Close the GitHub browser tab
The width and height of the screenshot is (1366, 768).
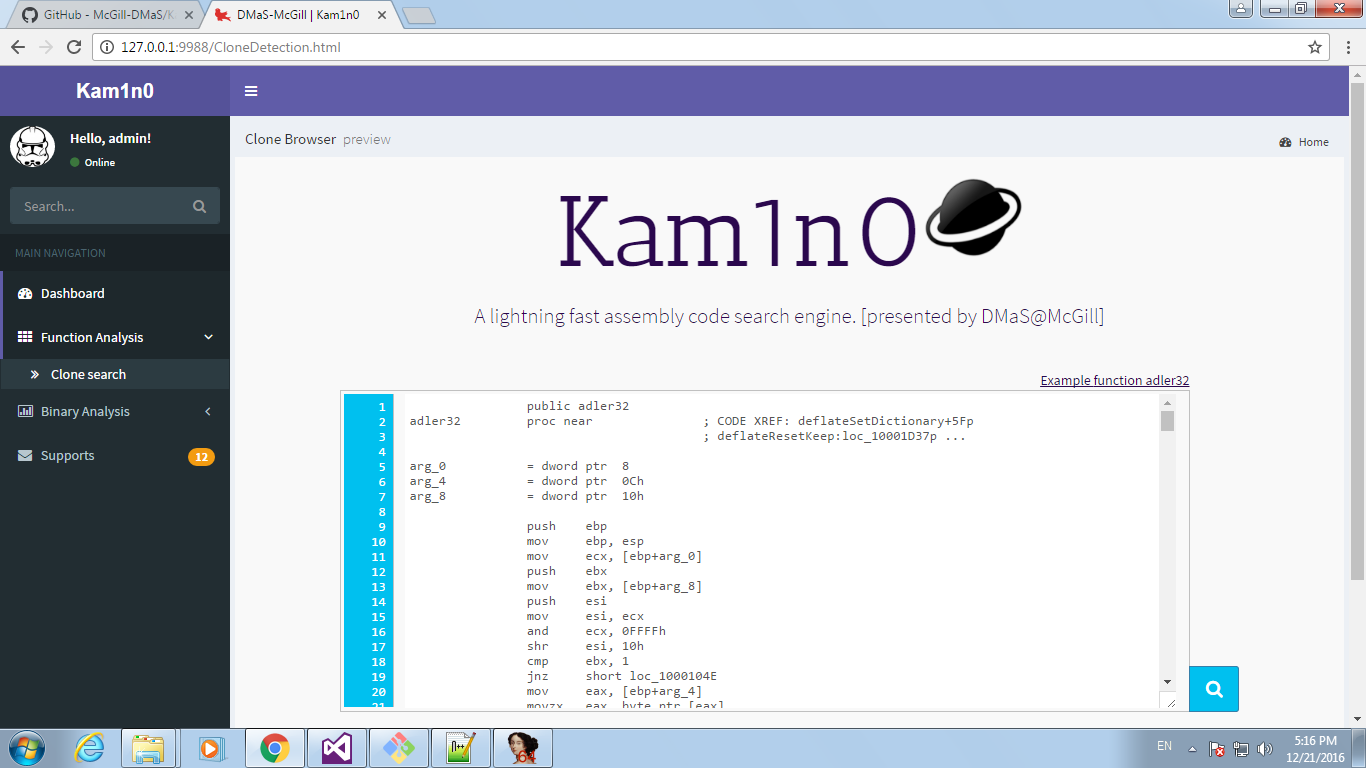(189, 16)
